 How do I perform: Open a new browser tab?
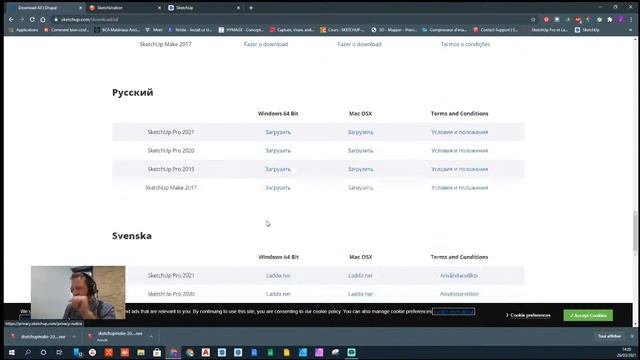(251, 7)
